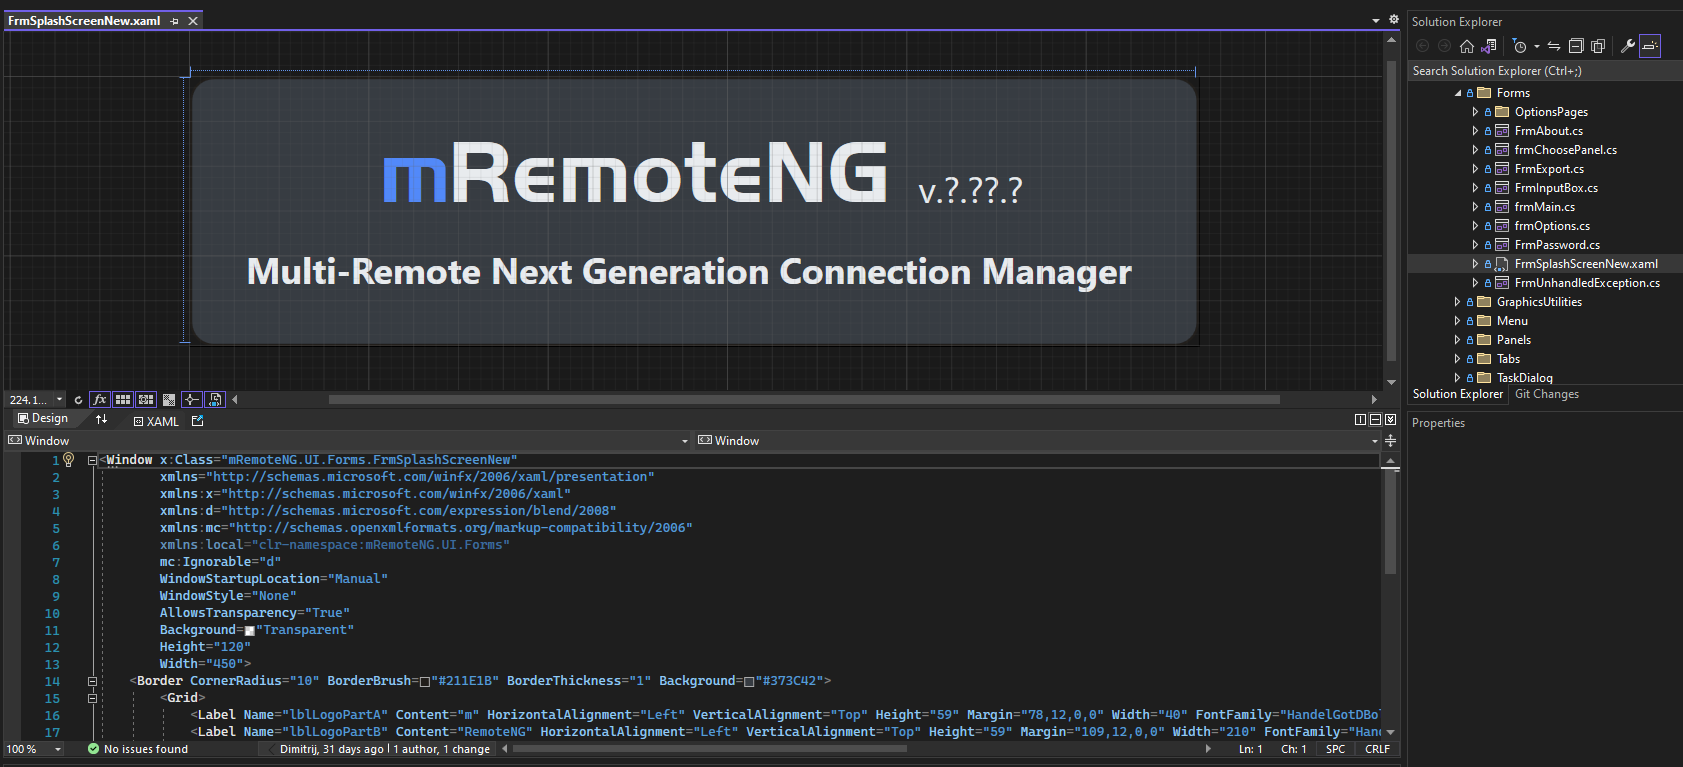This screenshot has width=1683, height=767.
Task: Click the SPC indentation indicator
Action: (1335, 749)
